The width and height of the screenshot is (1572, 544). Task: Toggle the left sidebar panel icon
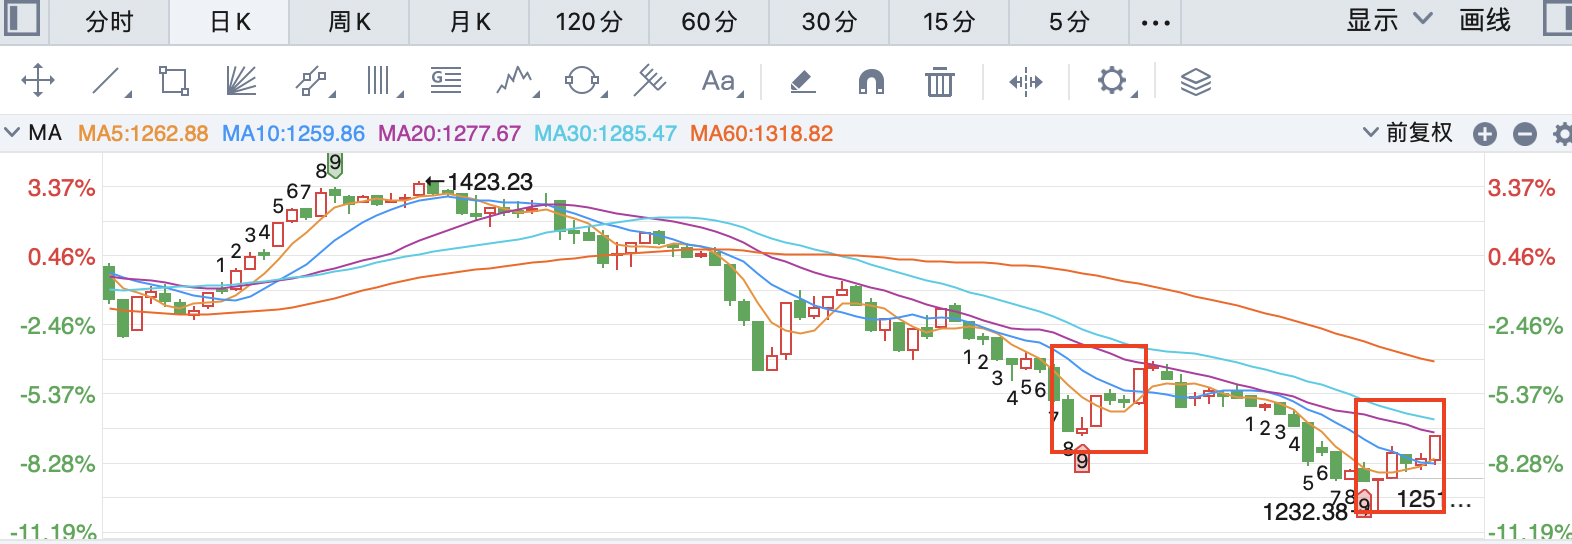click(21, 20)
